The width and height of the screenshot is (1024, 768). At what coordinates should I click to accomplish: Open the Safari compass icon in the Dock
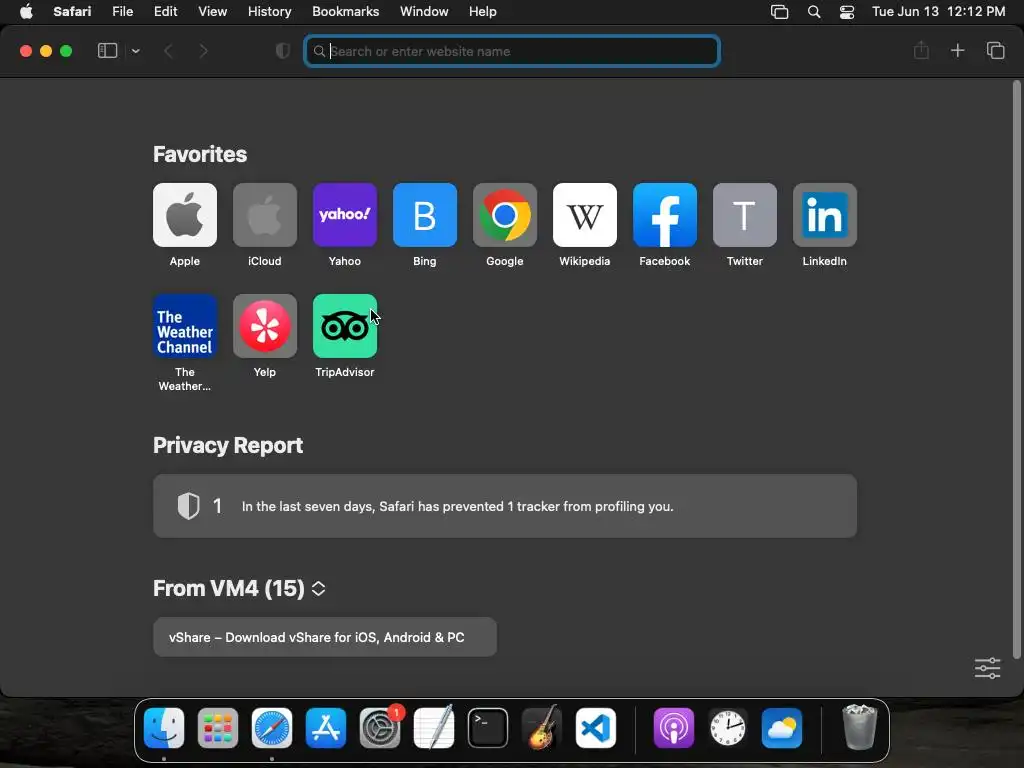click(x=272, y=728)
